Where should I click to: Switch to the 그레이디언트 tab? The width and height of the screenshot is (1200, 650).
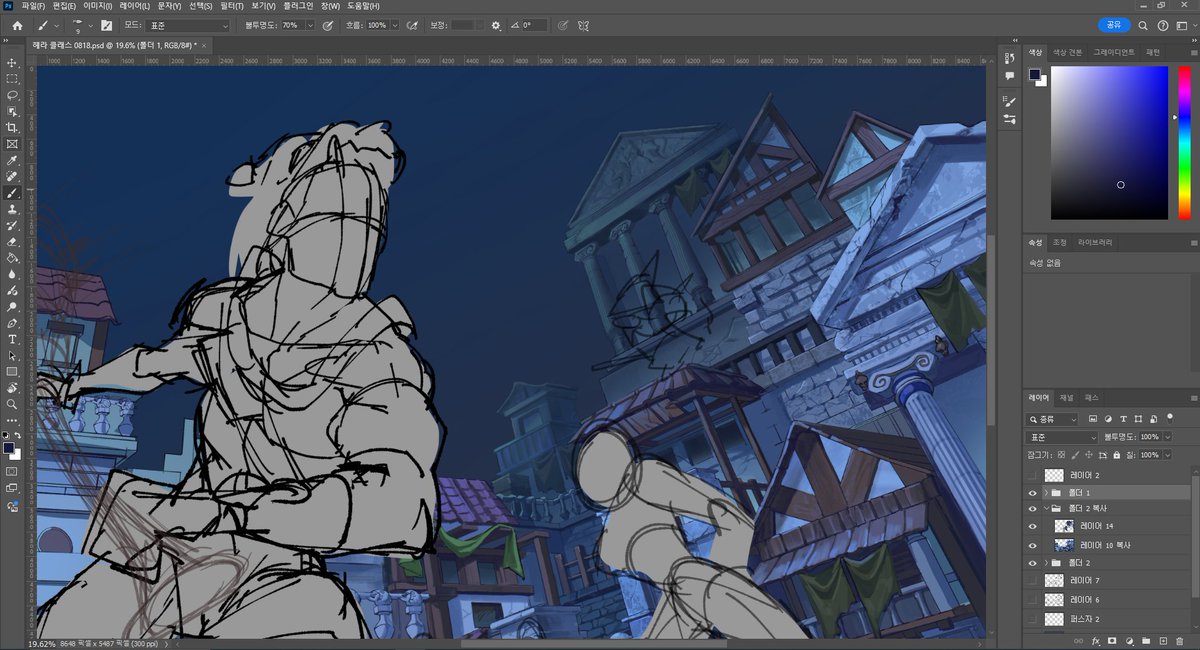click(x=1114, y=51)
